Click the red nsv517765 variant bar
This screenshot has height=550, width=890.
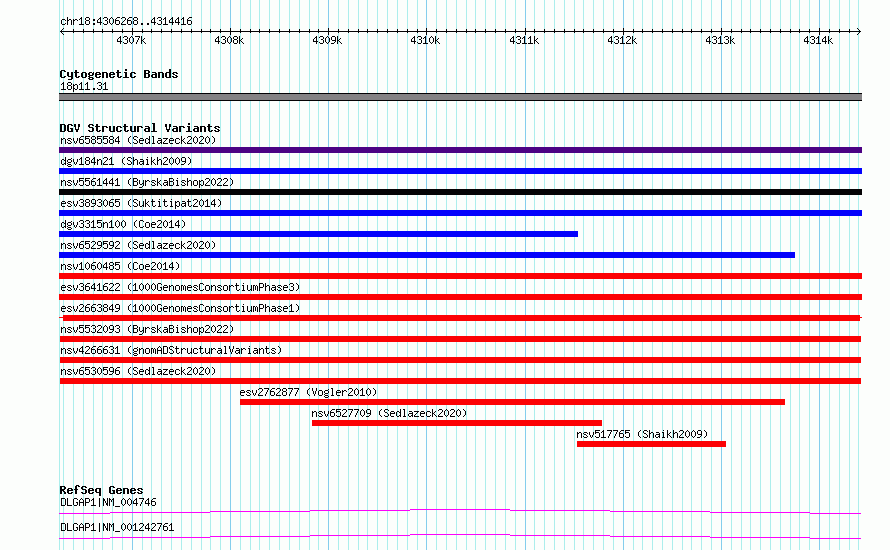pos(651,444)
